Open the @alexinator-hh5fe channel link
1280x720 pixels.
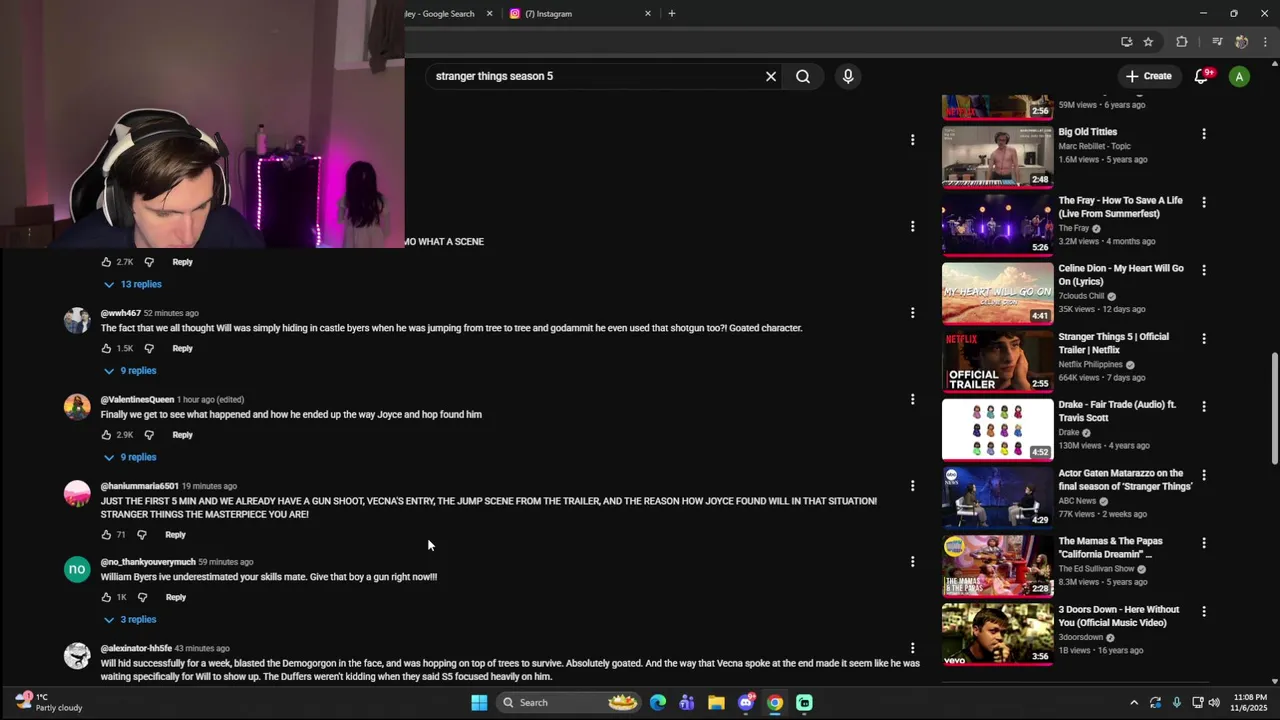[x=136, y=648]
